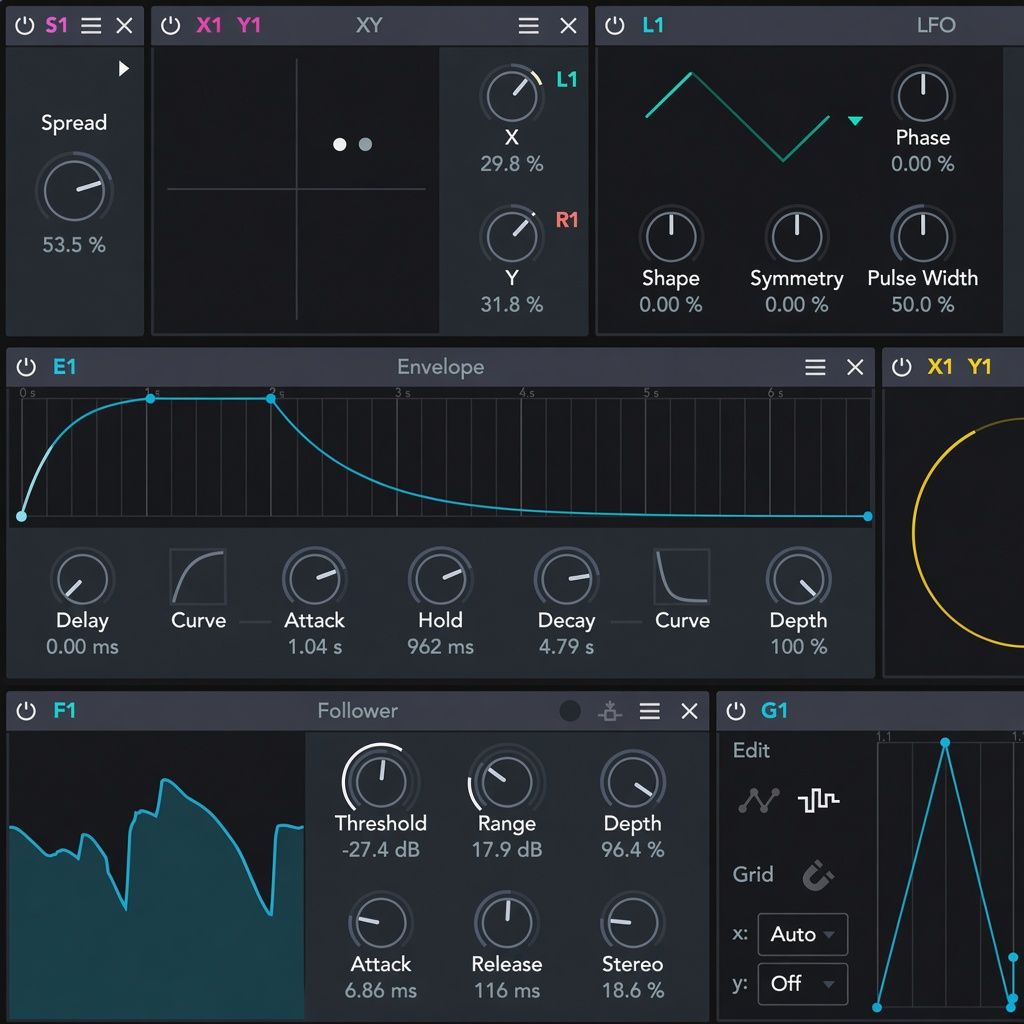
Task: Adjust the Follower Stereo knob
Action: tap(633, 921)
